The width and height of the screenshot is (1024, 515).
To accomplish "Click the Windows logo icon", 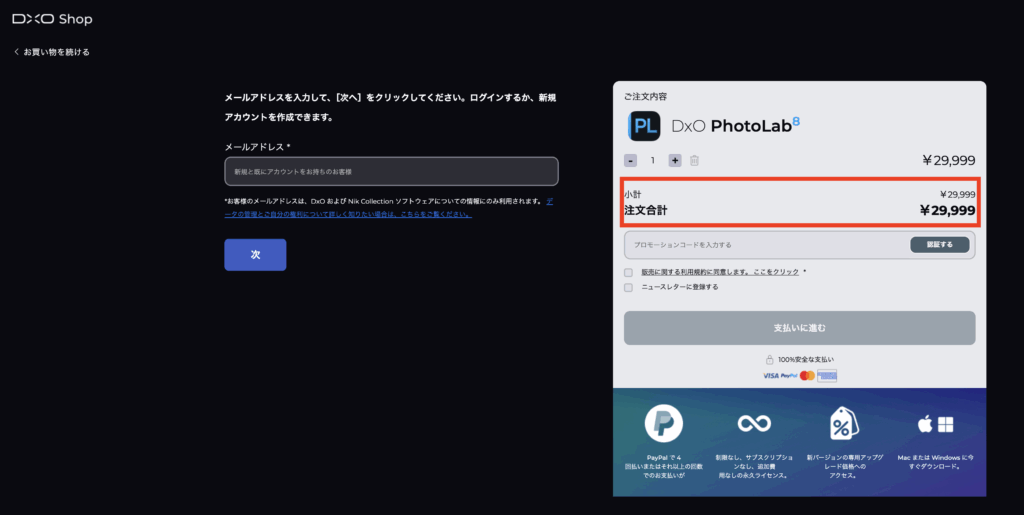I will tap(945, 425).
